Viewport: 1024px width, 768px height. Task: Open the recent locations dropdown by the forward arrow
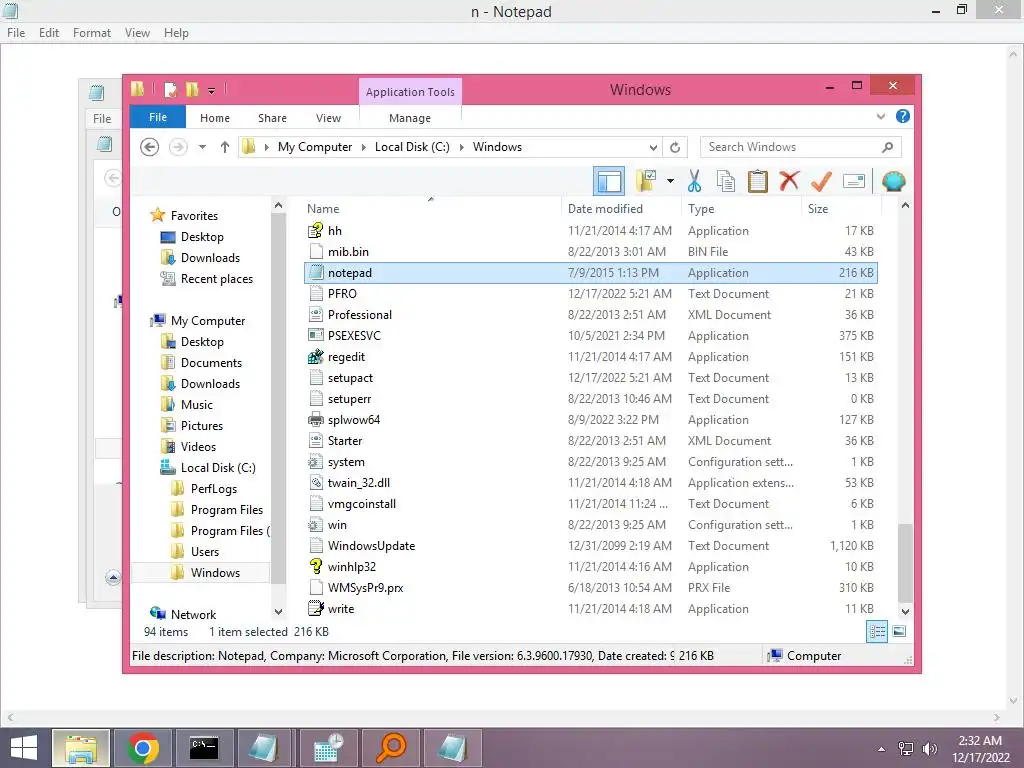[202, 147]
